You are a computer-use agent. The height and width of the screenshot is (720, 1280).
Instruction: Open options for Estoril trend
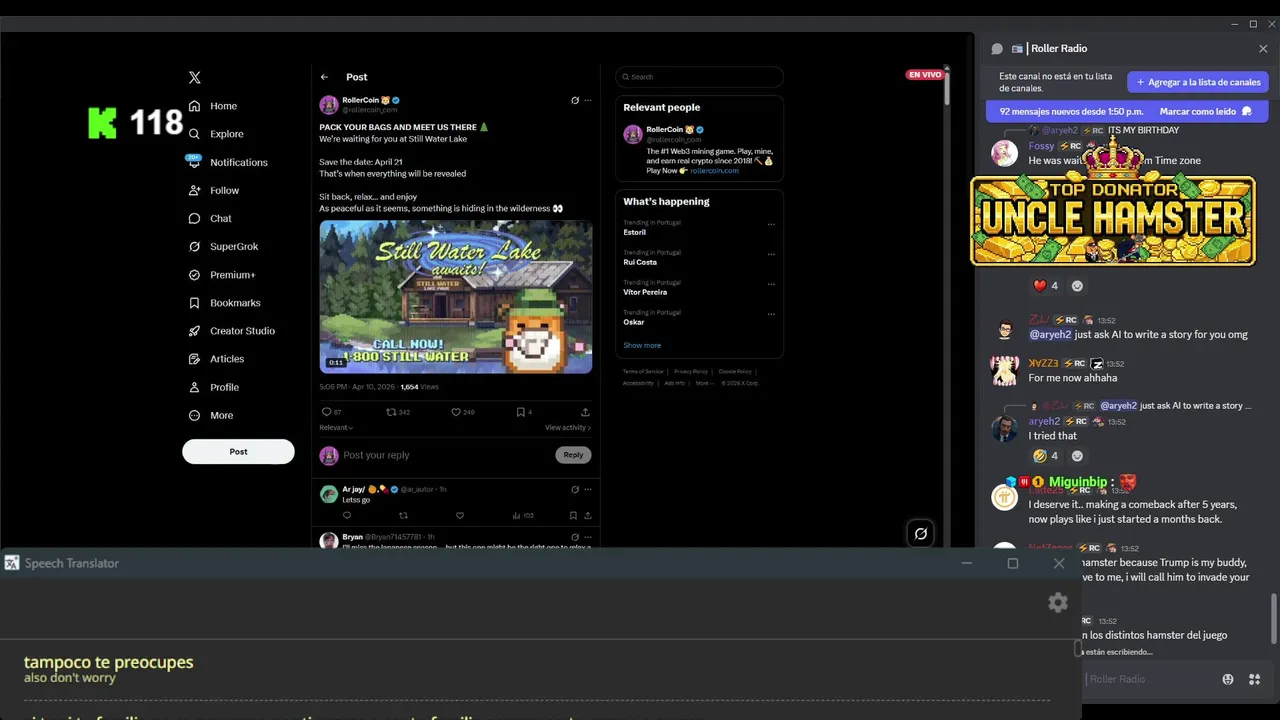tap(771, 224)
